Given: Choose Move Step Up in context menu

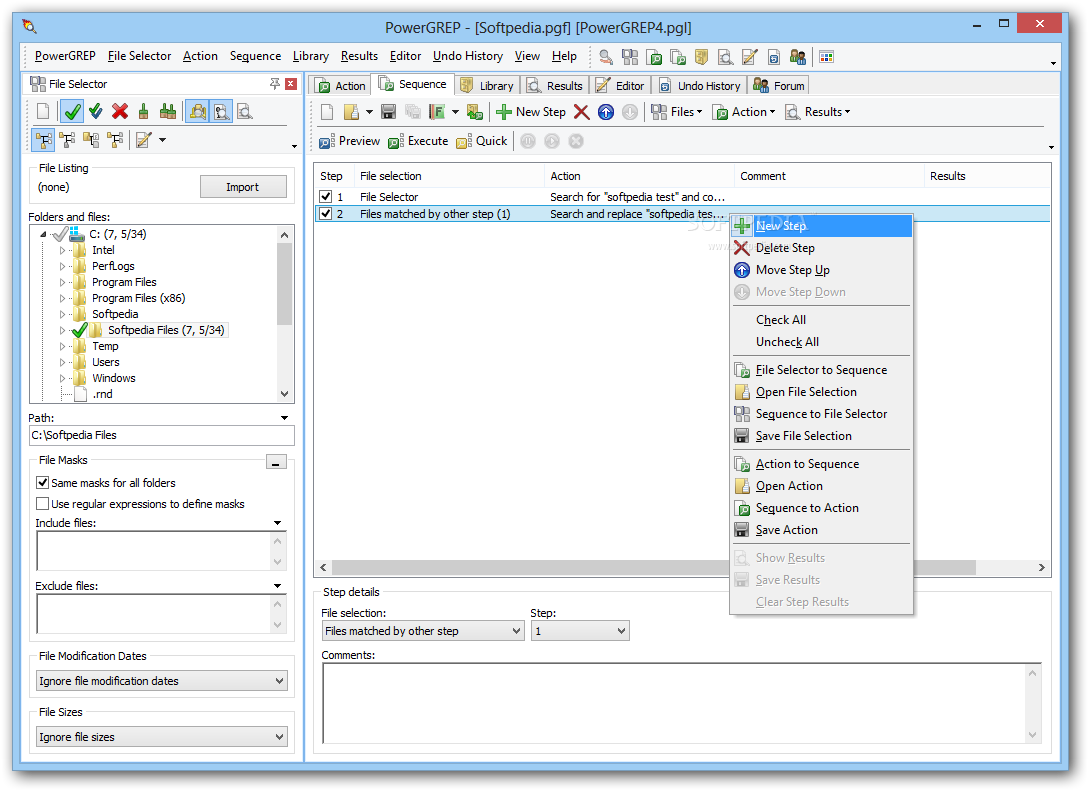Looking at the screenshot, I should pos(822,270).
